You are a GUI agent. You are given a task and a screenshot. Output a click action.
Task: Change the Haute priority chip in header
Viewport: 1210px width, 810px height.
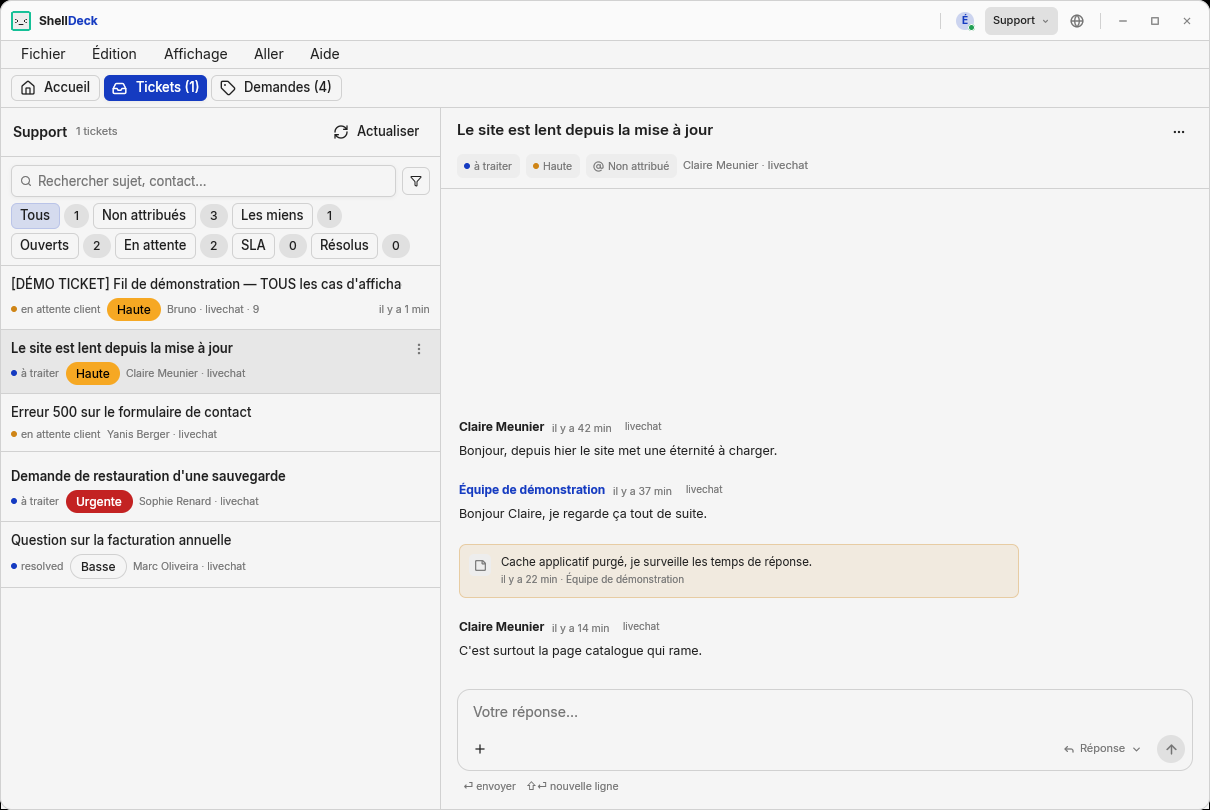(552, 166)
